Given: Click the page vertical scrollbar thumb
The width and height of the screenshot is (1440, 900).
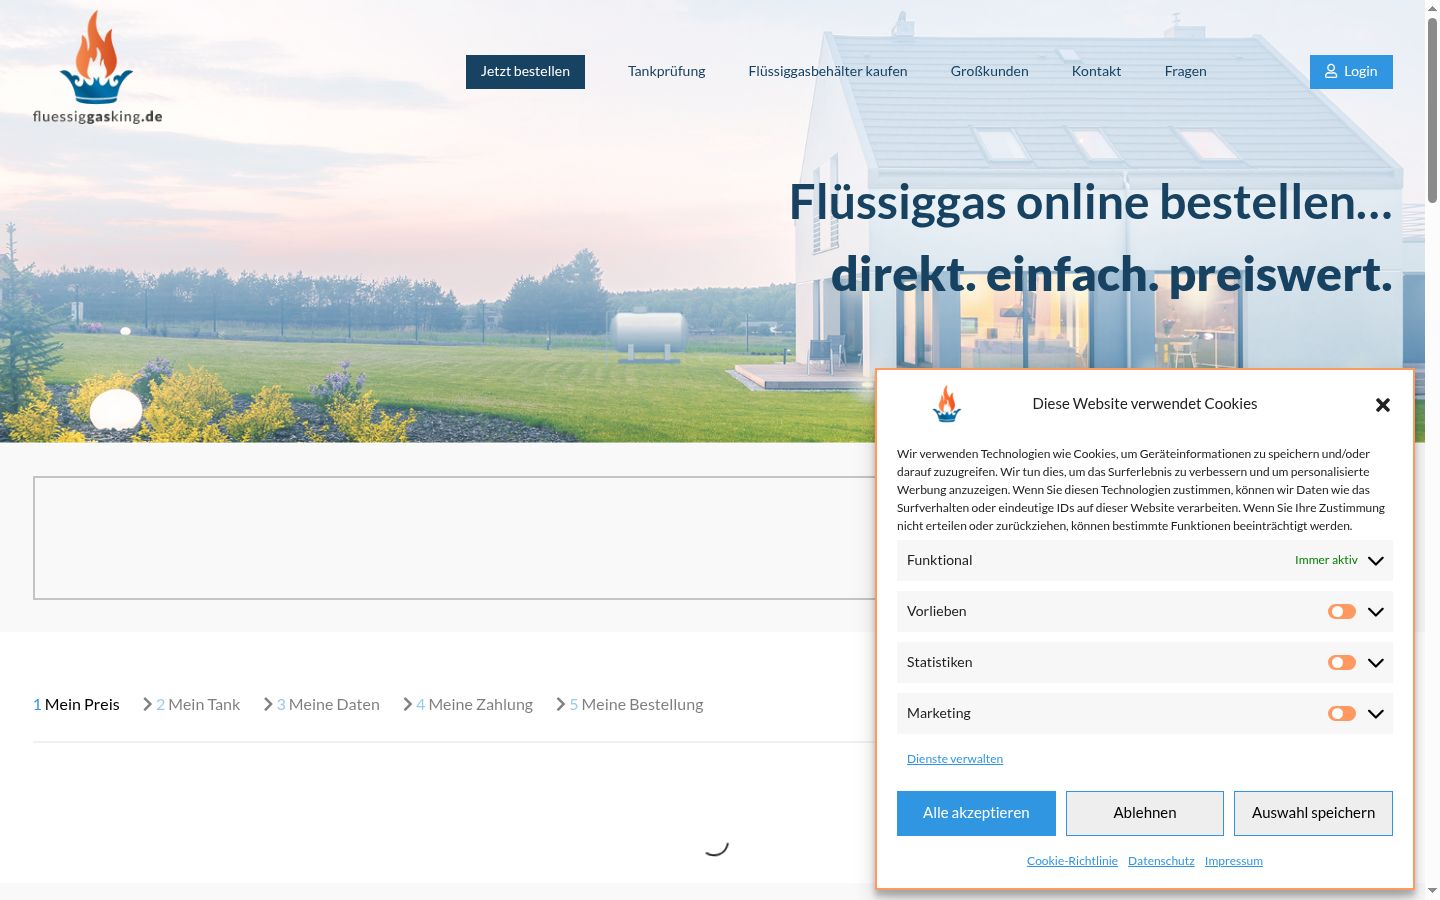Looking at the screenshot, I should pos(1432,110).
